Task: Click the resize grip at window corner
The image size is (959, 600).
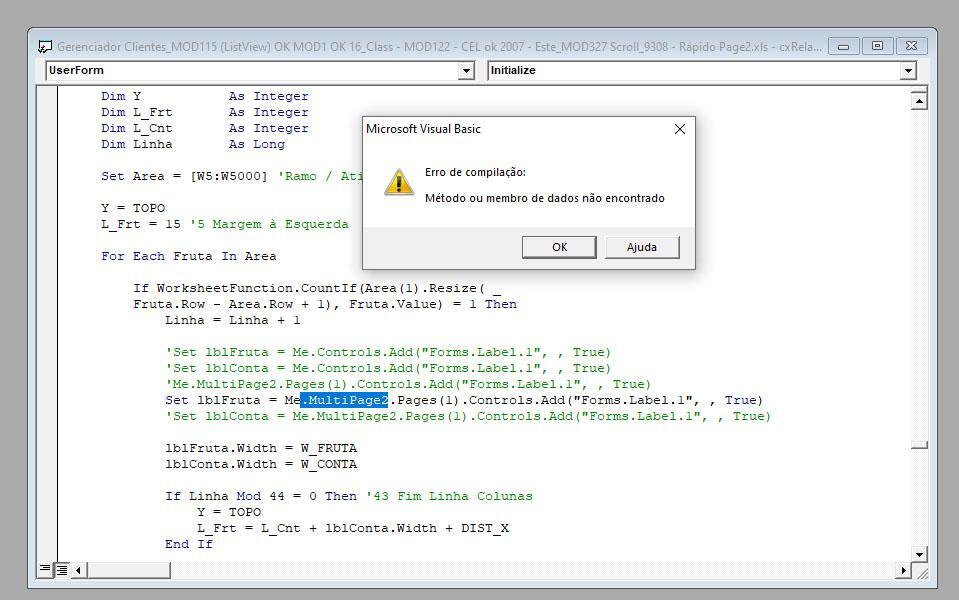Action: point(922,572)
